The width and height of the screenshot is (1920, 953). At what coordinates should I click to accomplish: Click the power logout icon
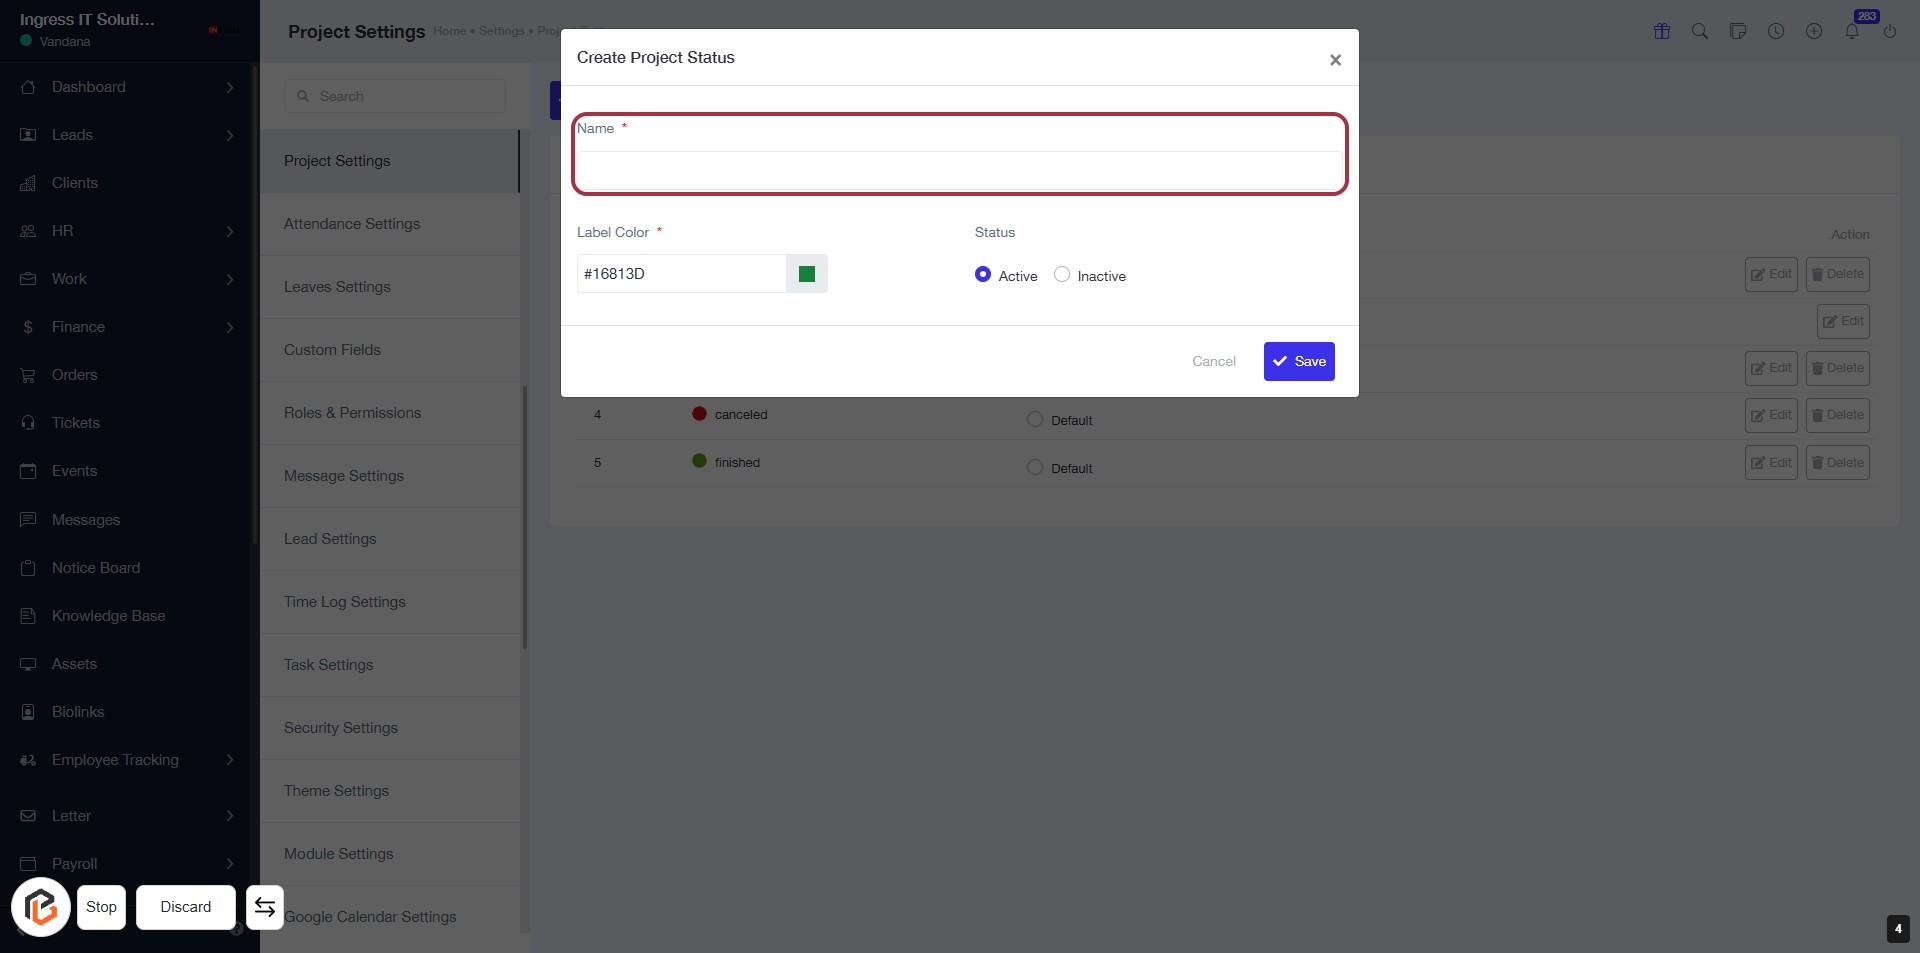coord(1890,31)
